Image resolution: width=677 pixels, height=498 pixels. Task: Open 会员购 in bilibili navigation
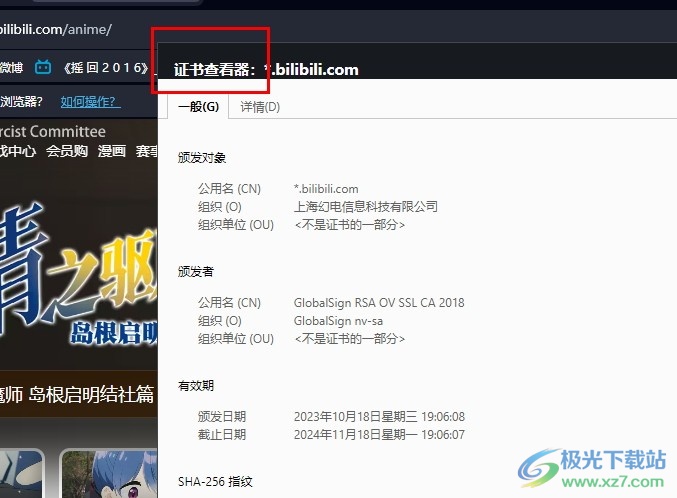[67, 151]
